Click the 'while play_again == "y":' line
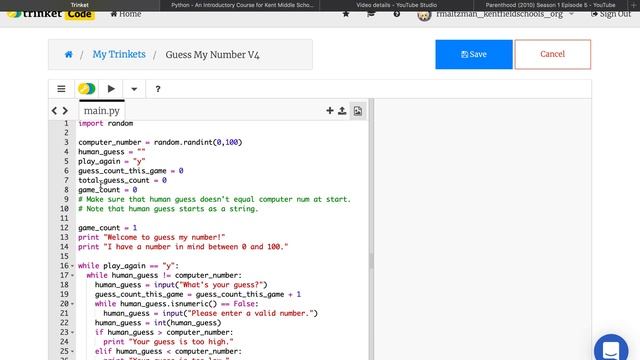640x360 pixels. pos(128,266)
